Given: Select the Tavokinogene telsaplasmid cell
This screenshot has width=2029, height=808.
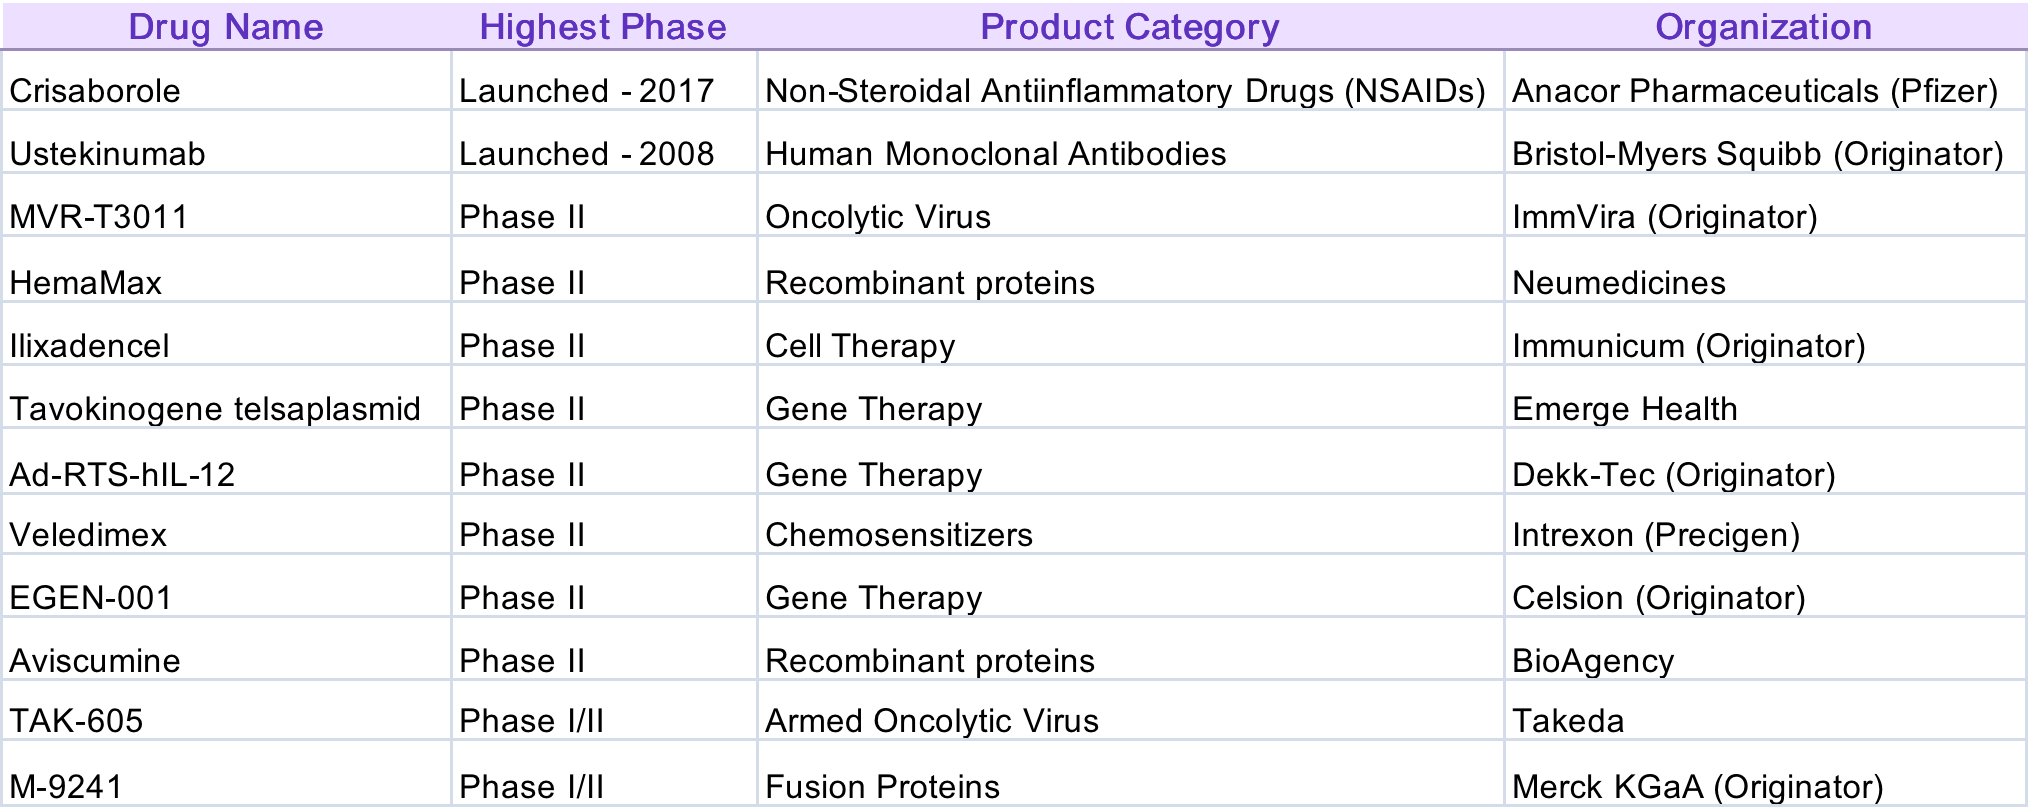Looking at the screenshot, I should (215, 409).
